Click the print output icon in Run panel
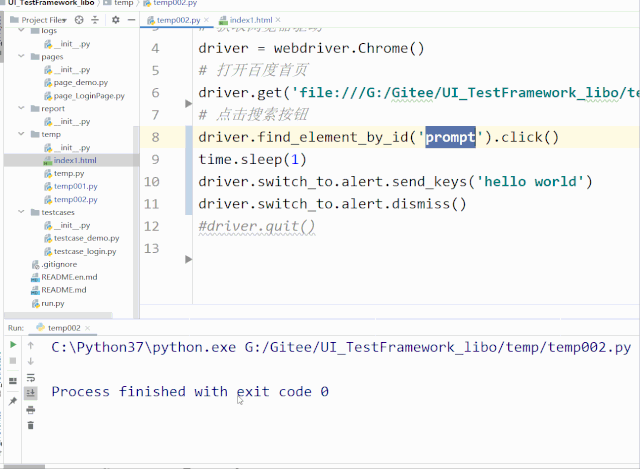The height and width of the screenshot is (469, 640). coord(31,409)
